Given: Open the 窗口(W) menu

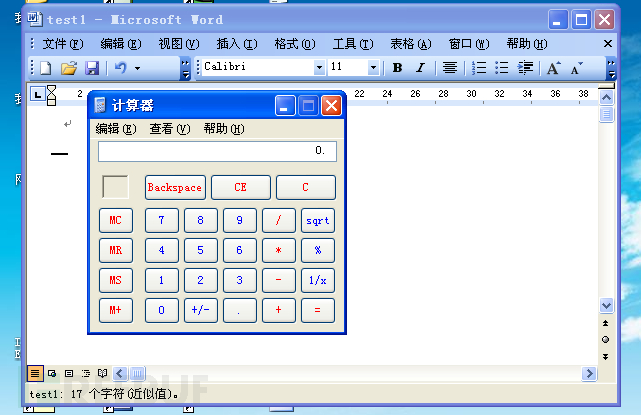Looking at the screenshot, I should (x=469, y=44).
